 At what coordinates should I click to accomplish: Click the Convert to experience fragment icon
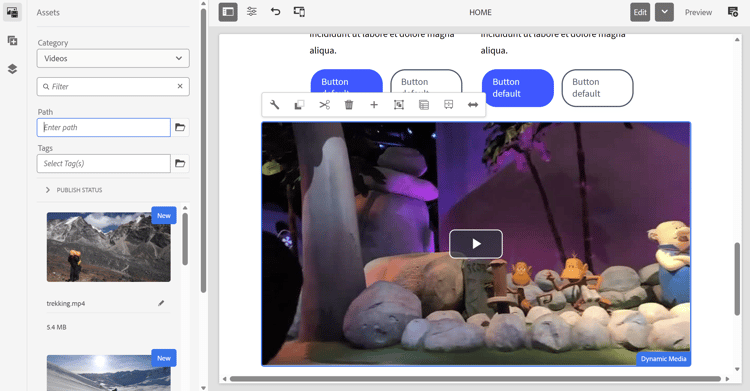449,105
